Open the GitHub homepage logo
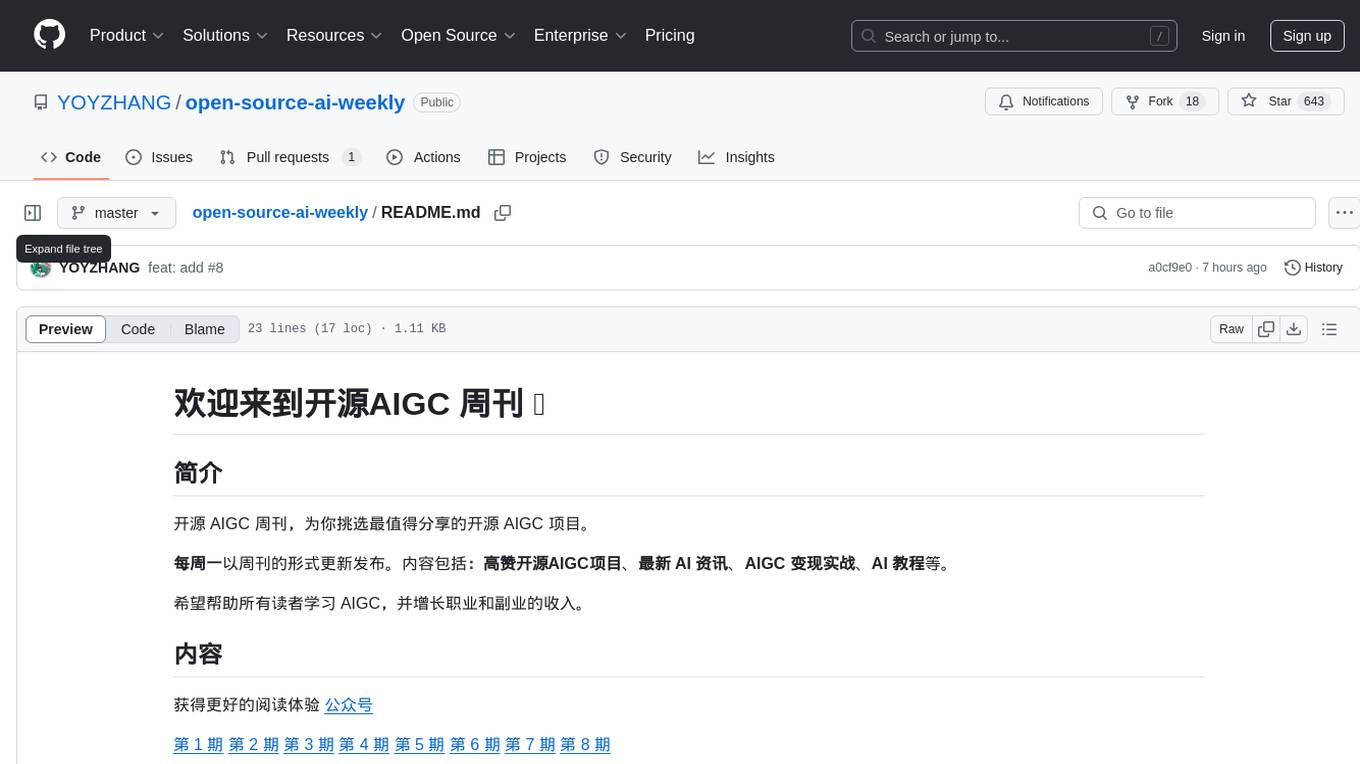1360x764 pixels. point(50,35)
